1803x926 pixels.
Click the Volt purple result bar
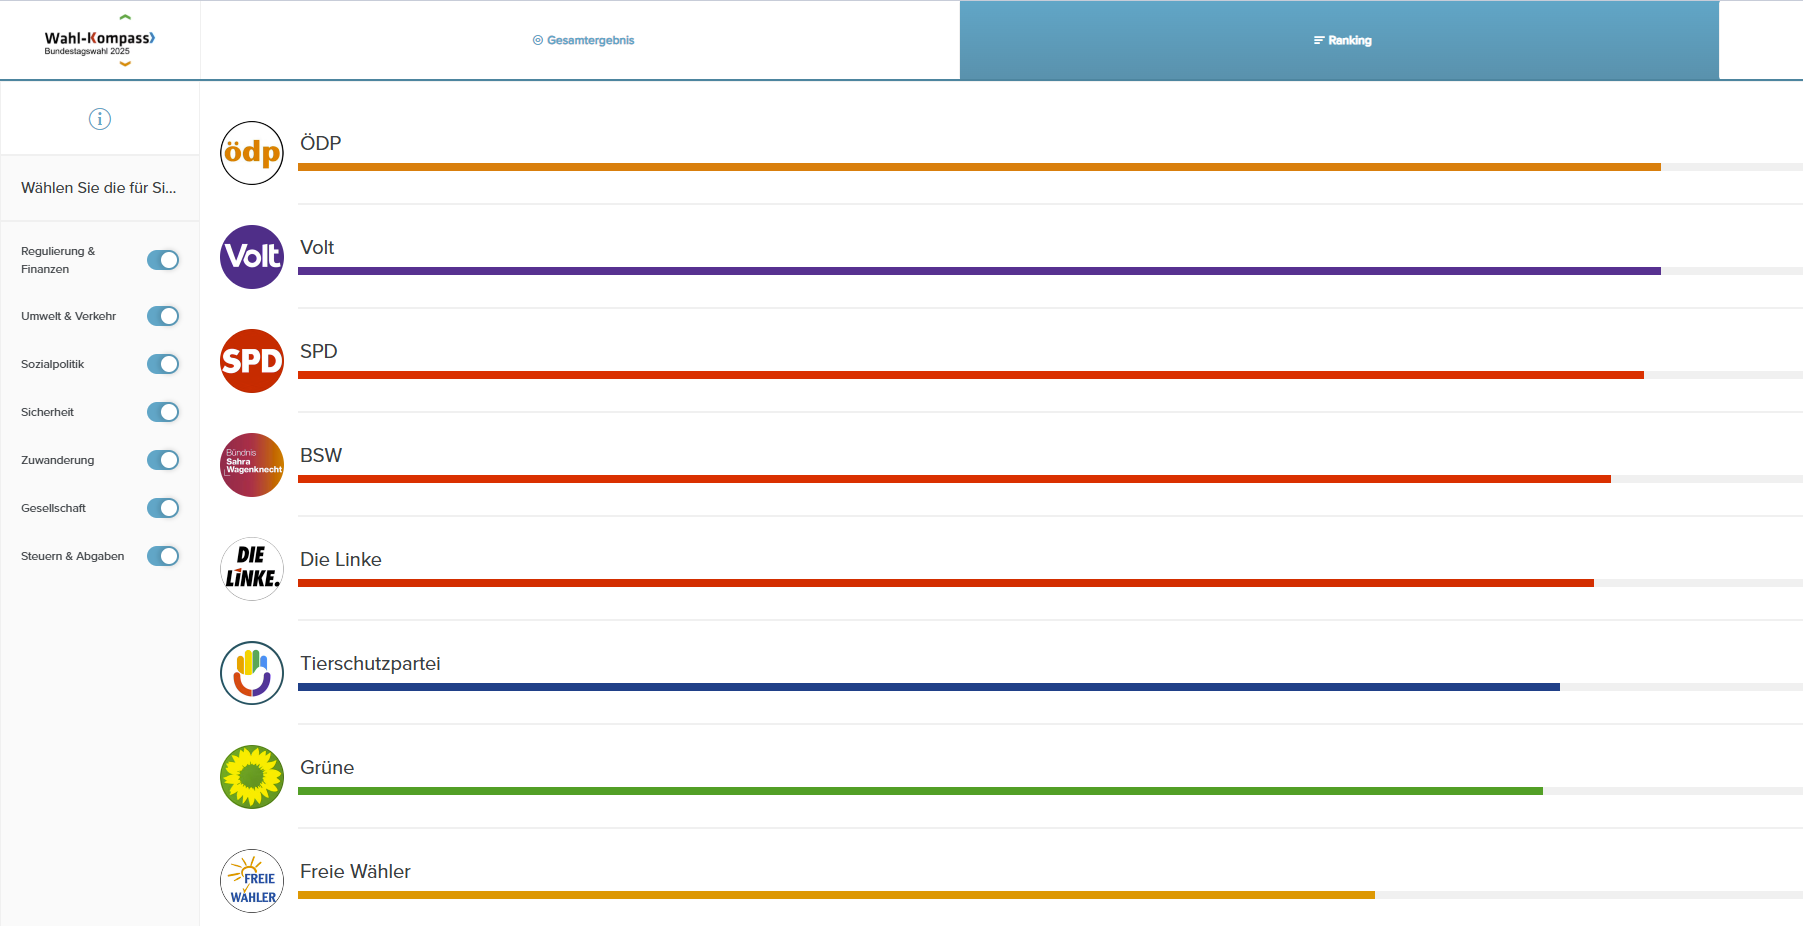coord(979,271)
